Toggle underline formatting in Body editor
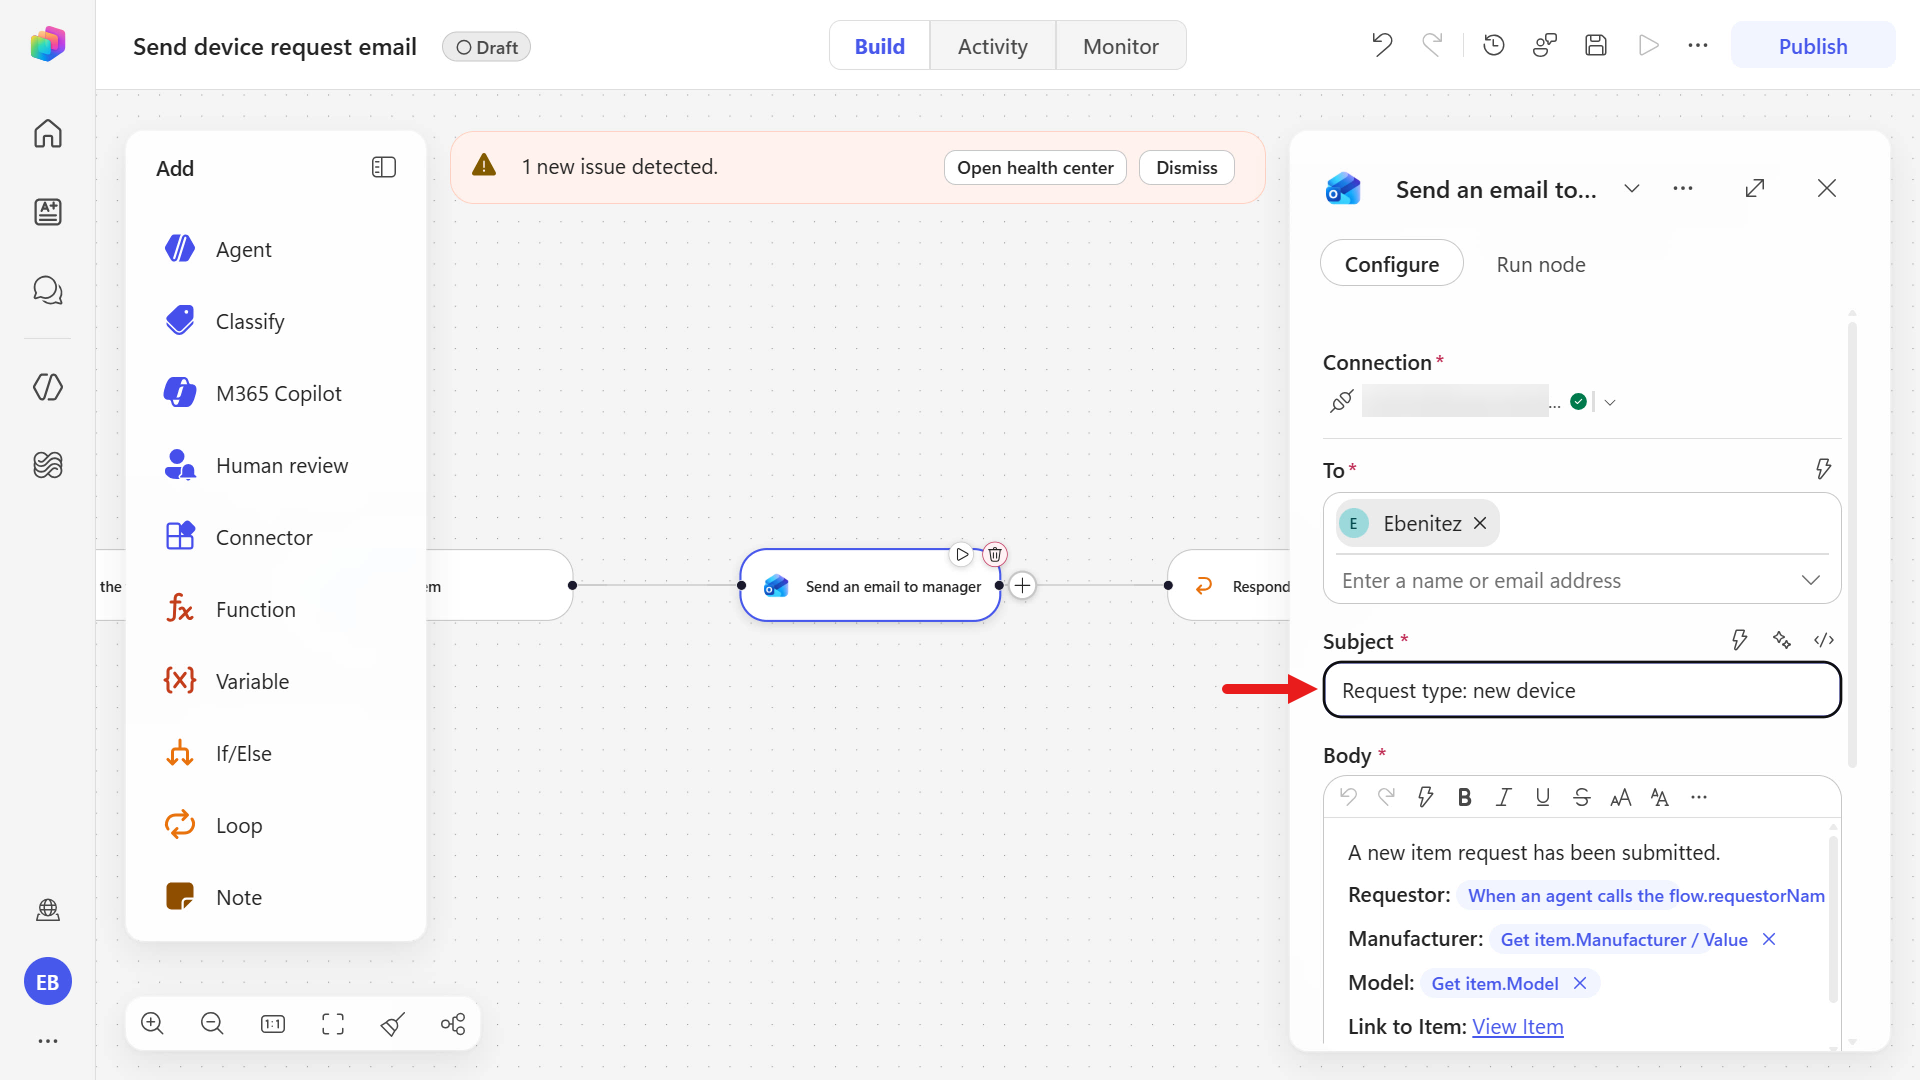This screenshot has height=1080, width=1920. [x=1542, y=797]
